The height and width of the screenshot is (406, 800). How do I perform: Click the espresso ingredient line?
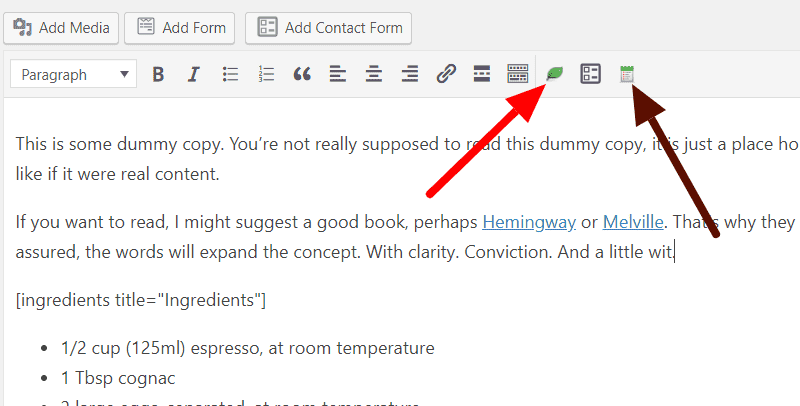coord(247,348)
